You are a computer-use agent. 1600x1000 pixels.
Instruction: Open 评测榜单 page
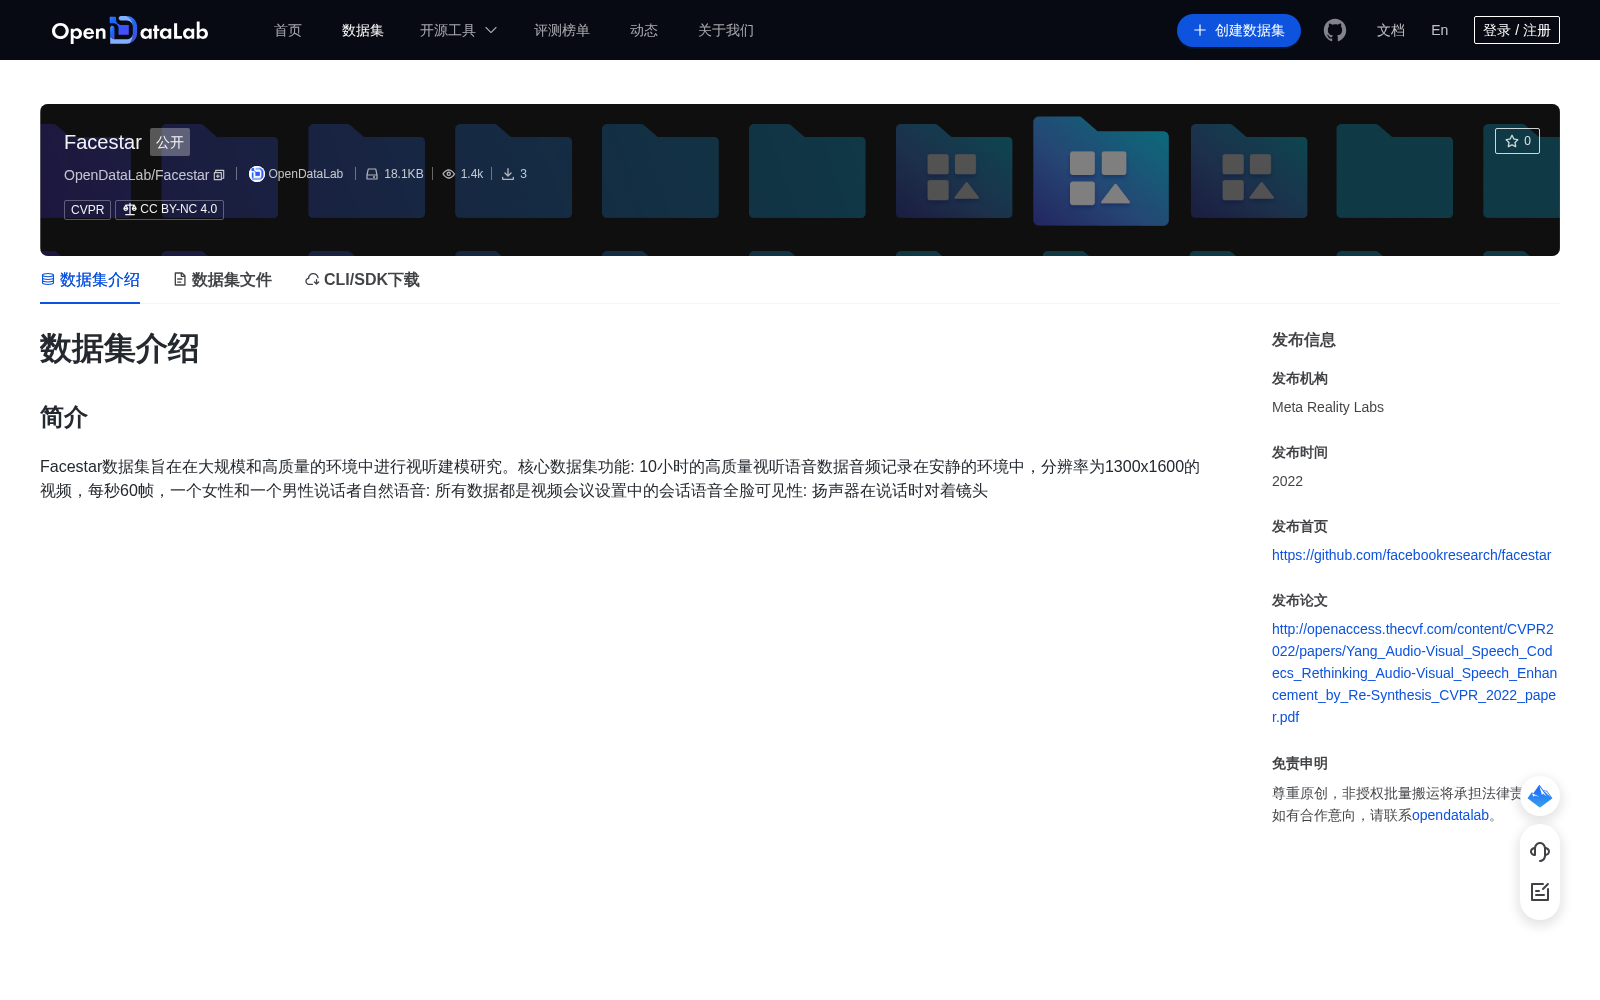coord(562,30)
